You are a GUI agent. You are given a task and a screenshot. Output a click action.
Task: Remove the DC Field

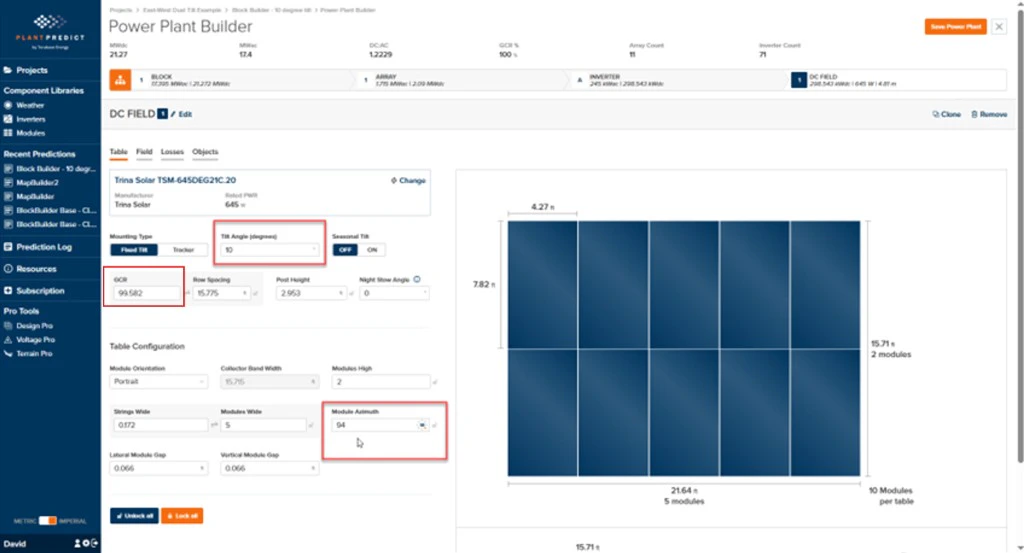989,114
